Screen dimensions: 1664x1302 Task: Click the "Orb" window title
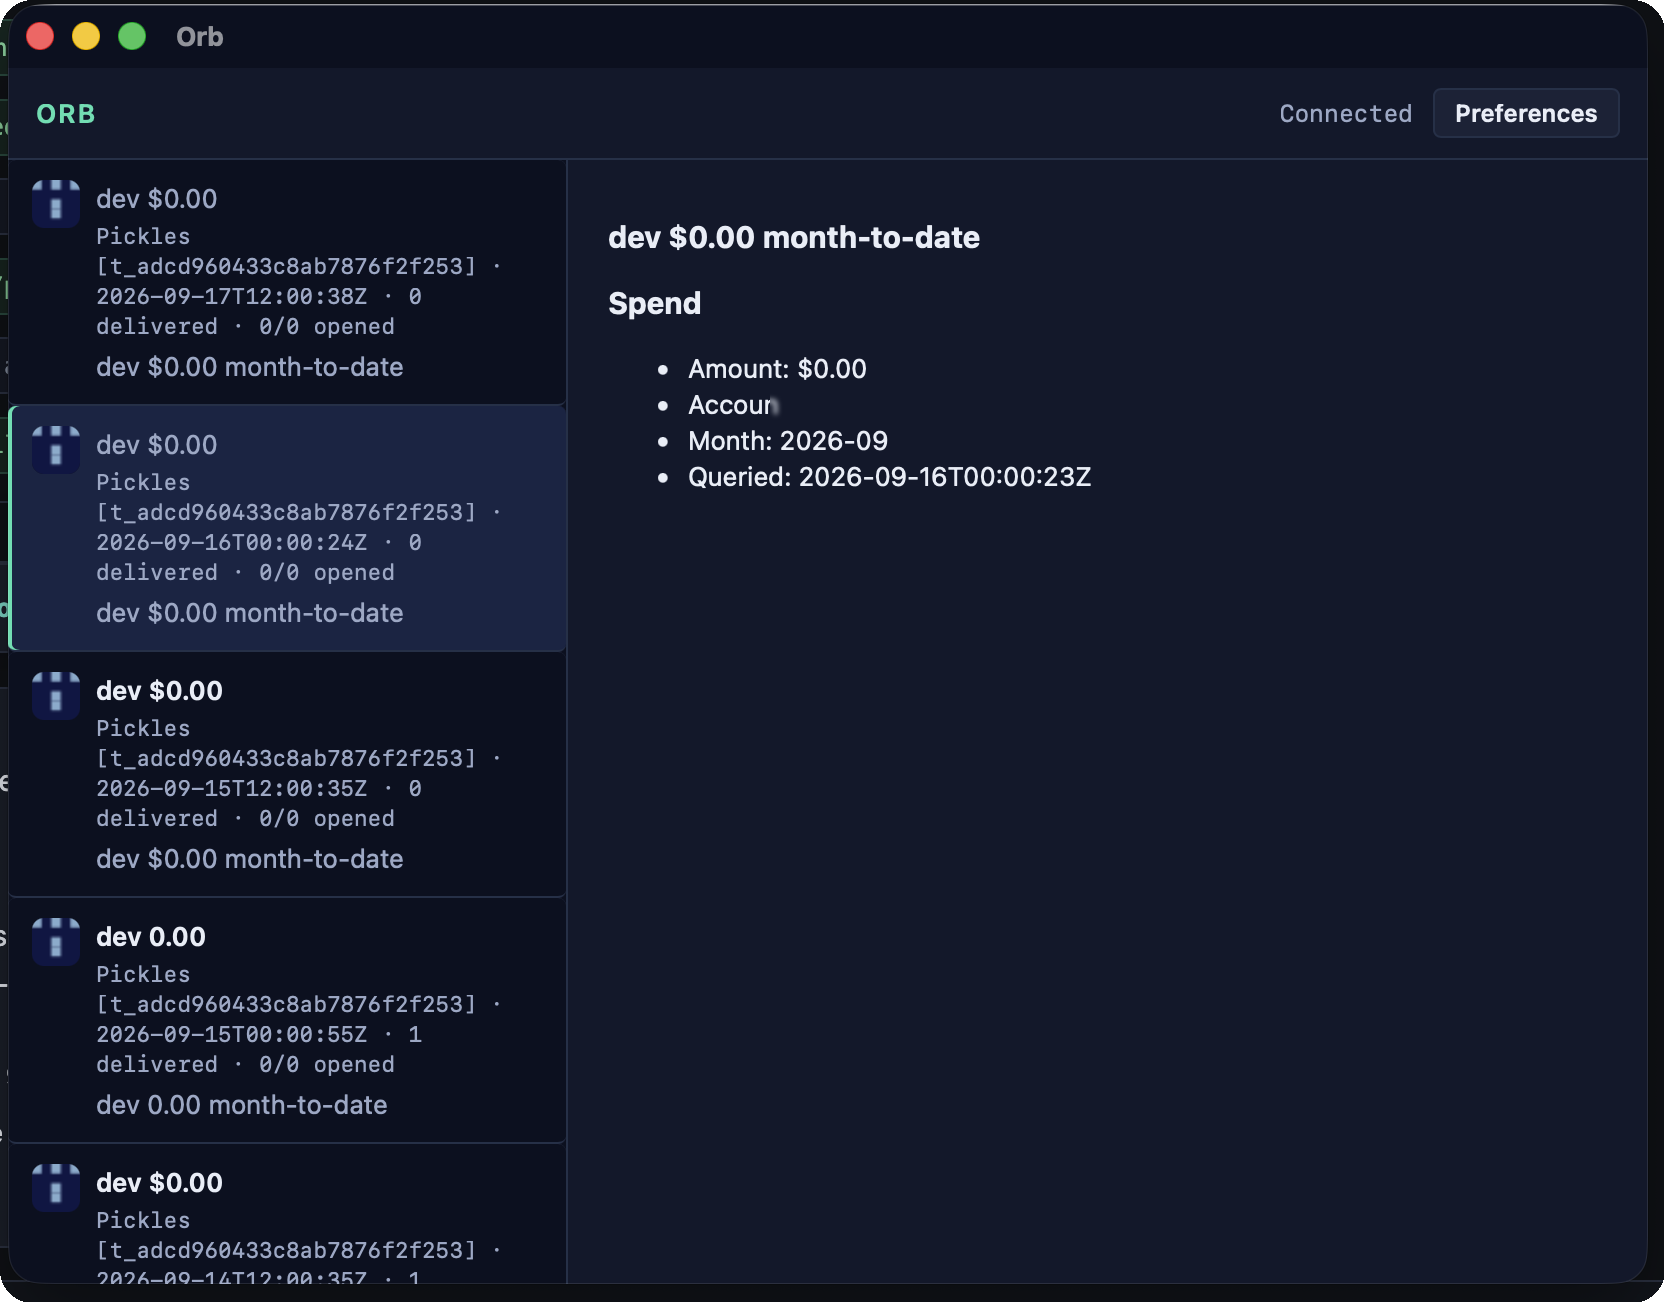(200, 37)
